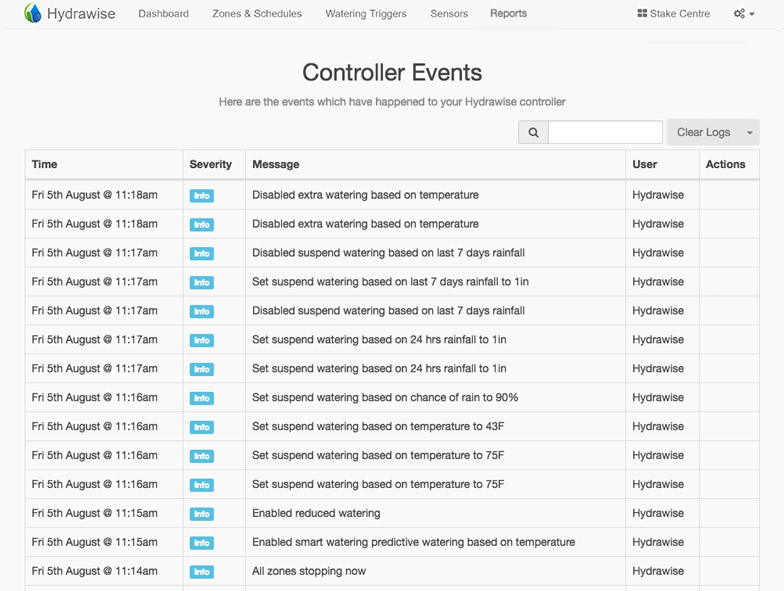The width and height of the screenshot is (784, 591).
Task: Focus the event search input field
Action: point(605,132)
